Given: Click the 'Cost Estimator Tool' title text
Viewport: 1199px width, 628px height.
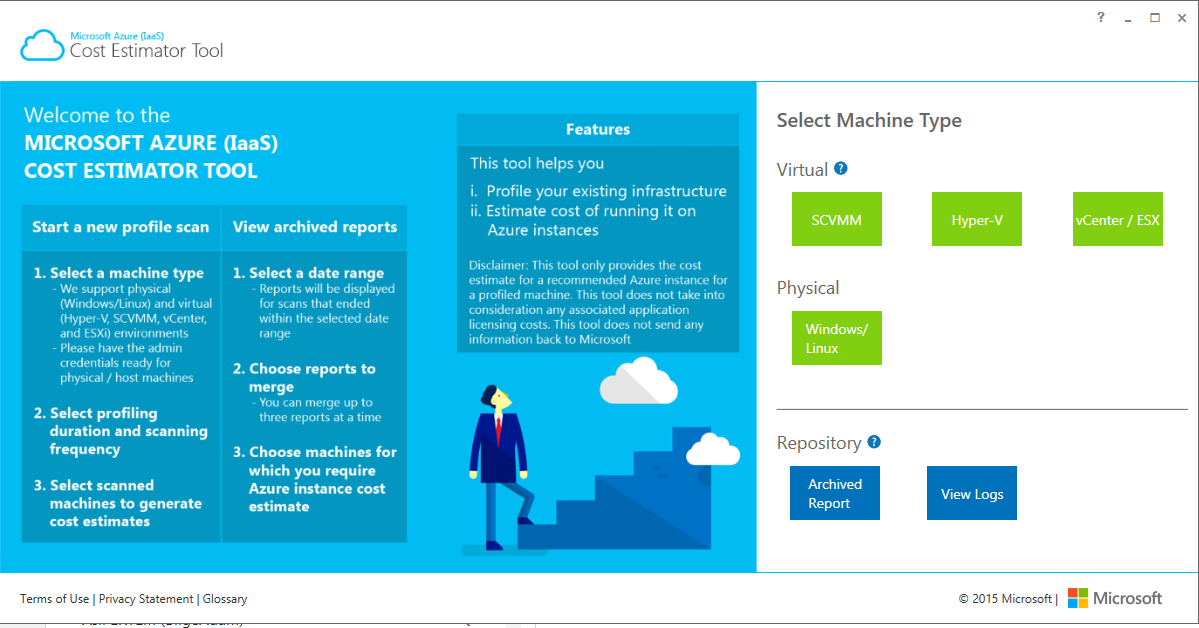Looking at the screenshot, I should tap(147, 50).
